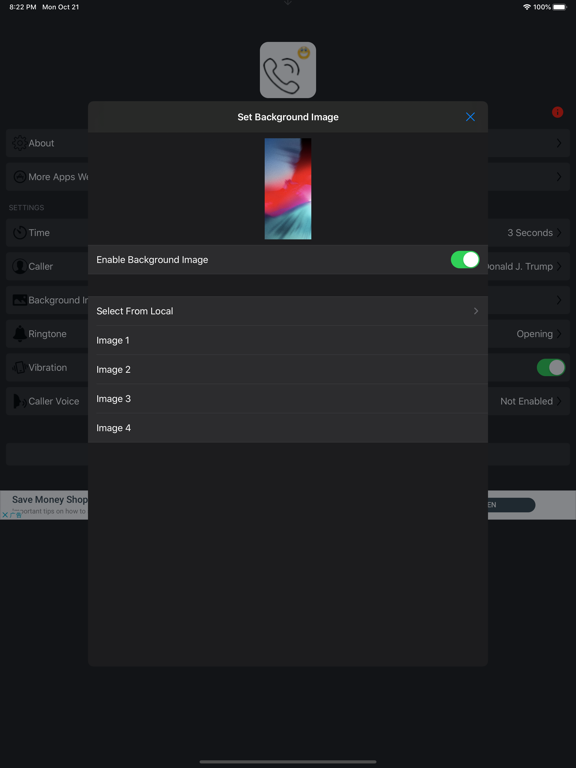This screenshot has height=768, width=576.
Task: Choose Image 2 background
Action: (288, 370)
